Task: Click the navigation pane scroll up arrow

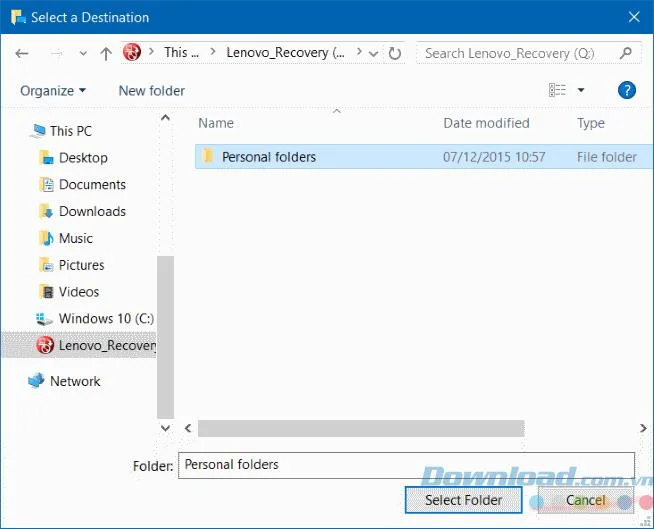Action: pyautogui.click(x=166, y=118)
